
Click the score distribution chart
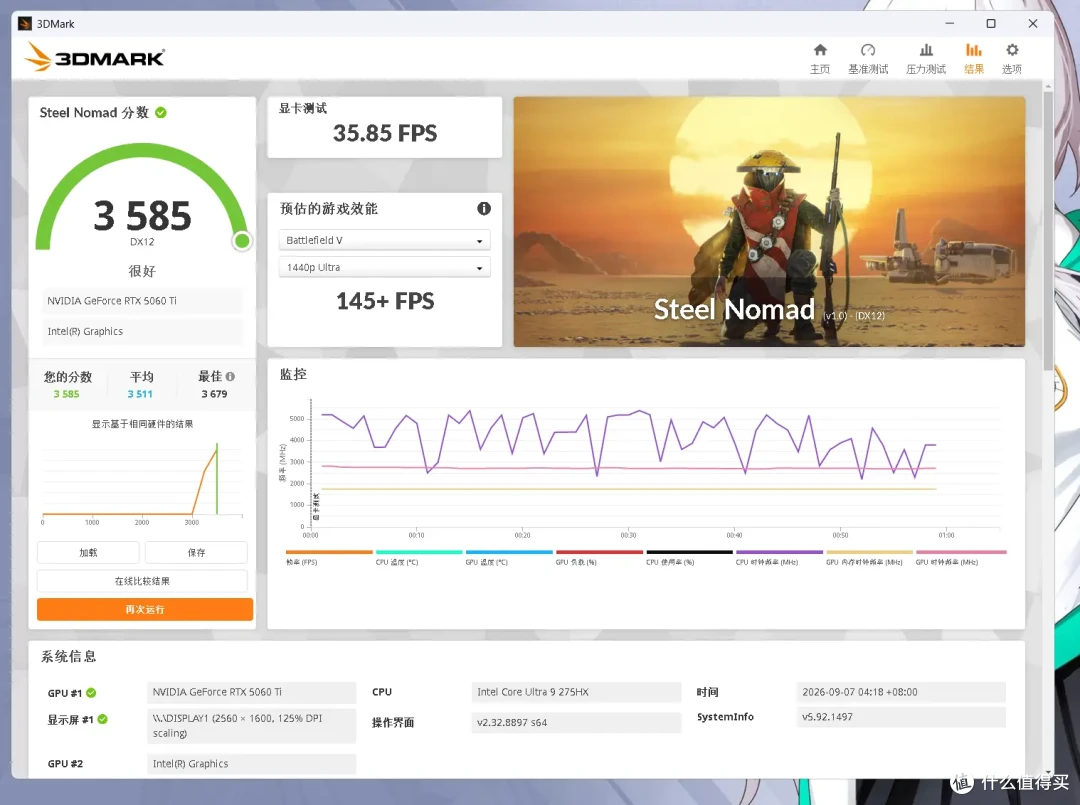(x=143, y=482)
